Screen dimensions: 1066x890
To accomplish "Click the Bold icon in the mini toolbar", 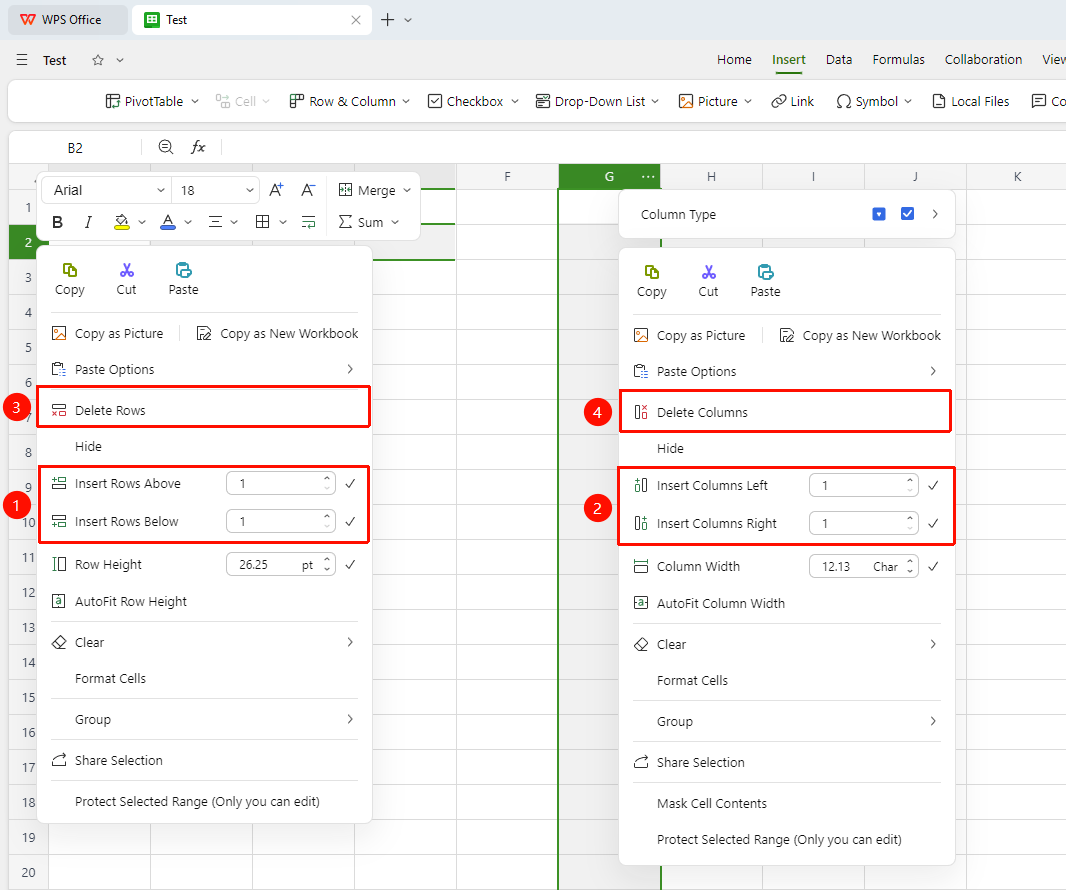I will [x=58, y=222].
